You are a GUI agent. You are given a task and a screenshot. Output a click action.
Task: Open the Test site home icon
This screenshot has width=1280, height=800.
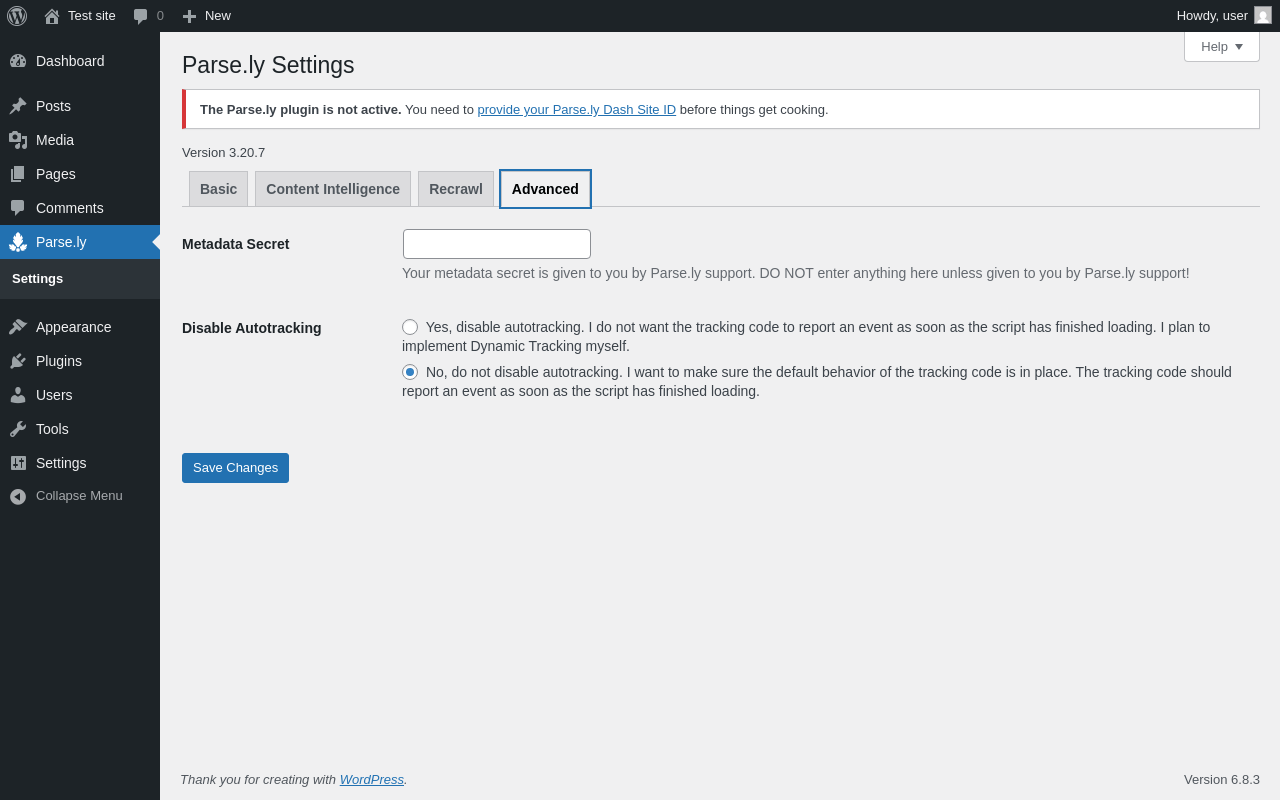point(52,16)
